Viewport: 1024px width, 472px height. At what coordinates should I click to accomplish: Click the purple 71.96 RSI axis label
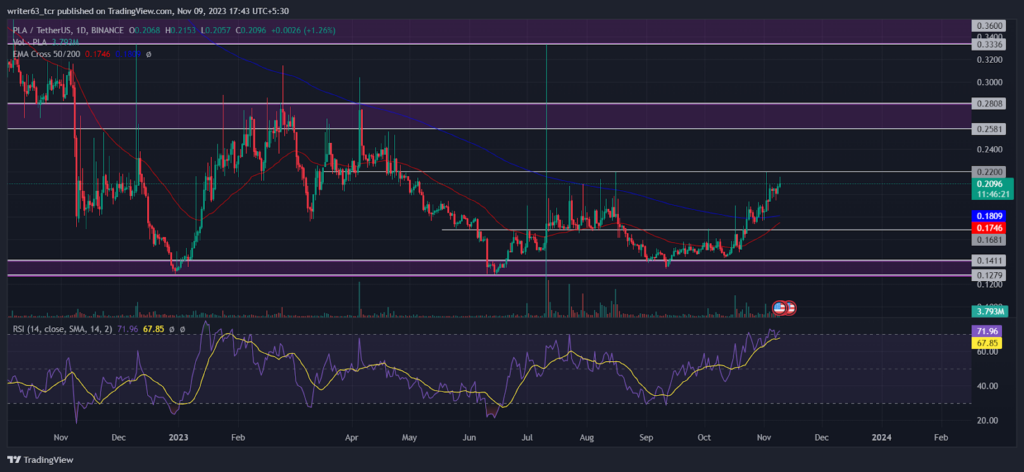(986, 331)
